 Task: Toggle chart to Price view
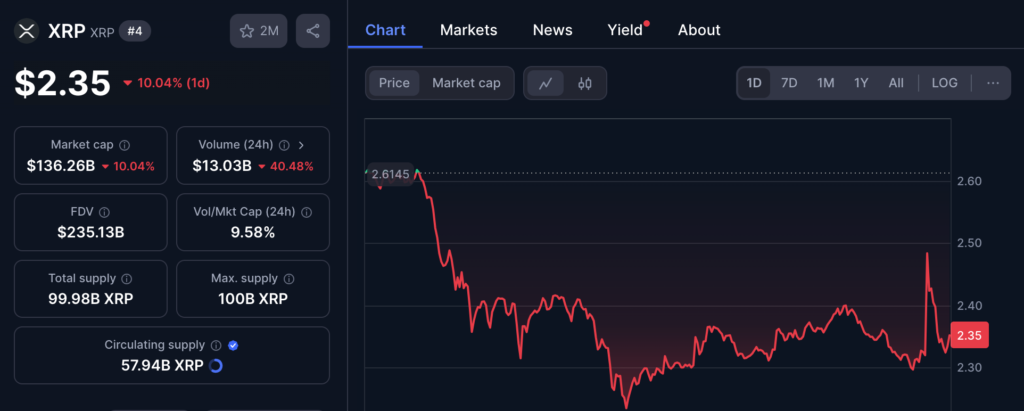tap(394, 83)
